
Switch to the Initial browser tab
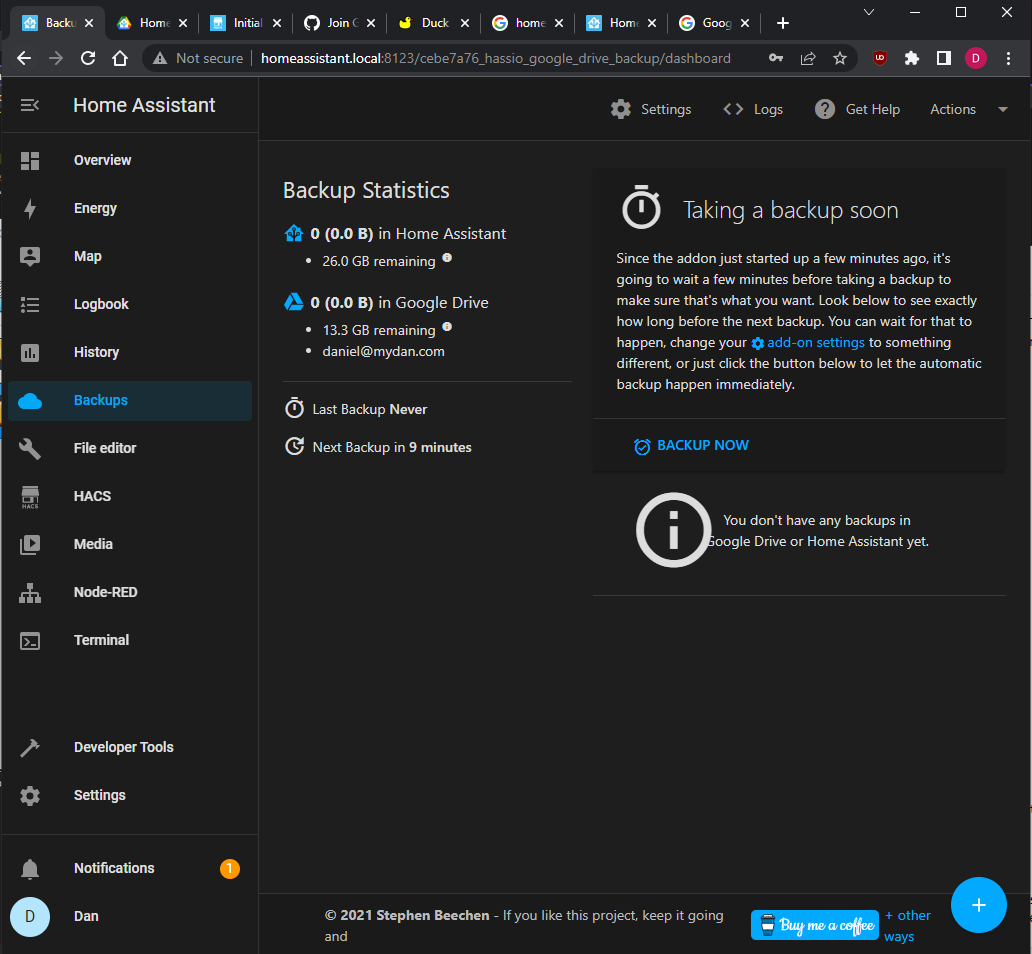click(x=245, y=23)
